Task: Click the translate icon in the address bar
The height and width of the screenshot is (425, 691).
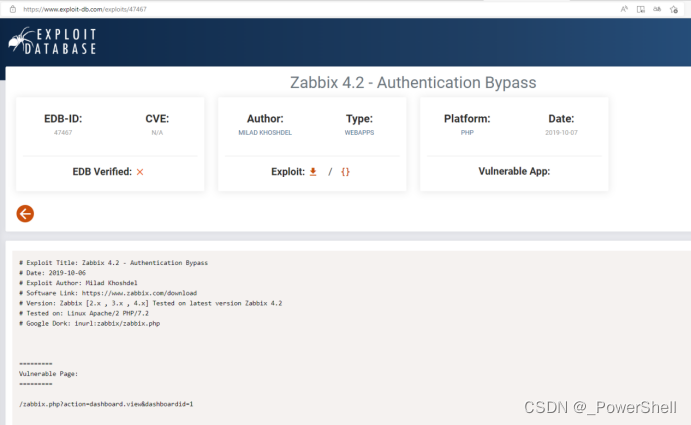Action: point(657,9)
